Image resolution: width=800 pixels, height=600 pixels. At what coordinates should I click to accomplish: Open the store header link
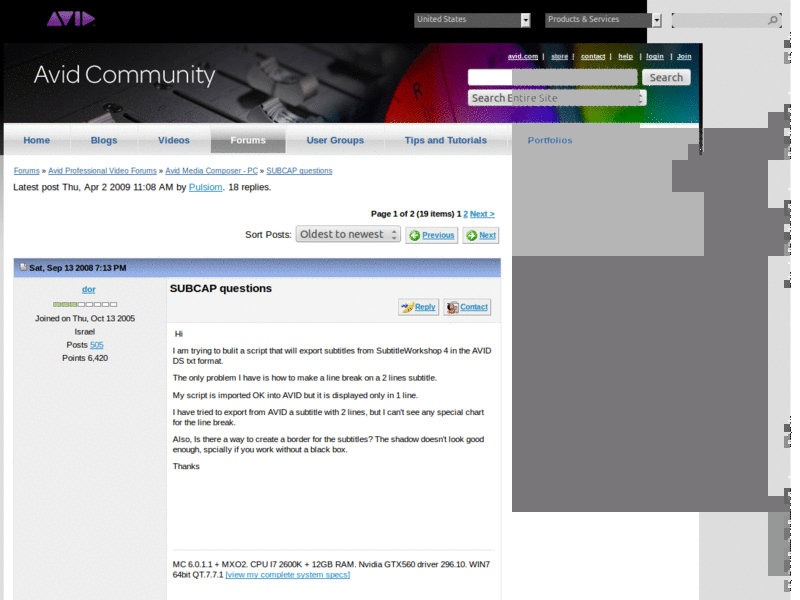[x=559, y=56]
